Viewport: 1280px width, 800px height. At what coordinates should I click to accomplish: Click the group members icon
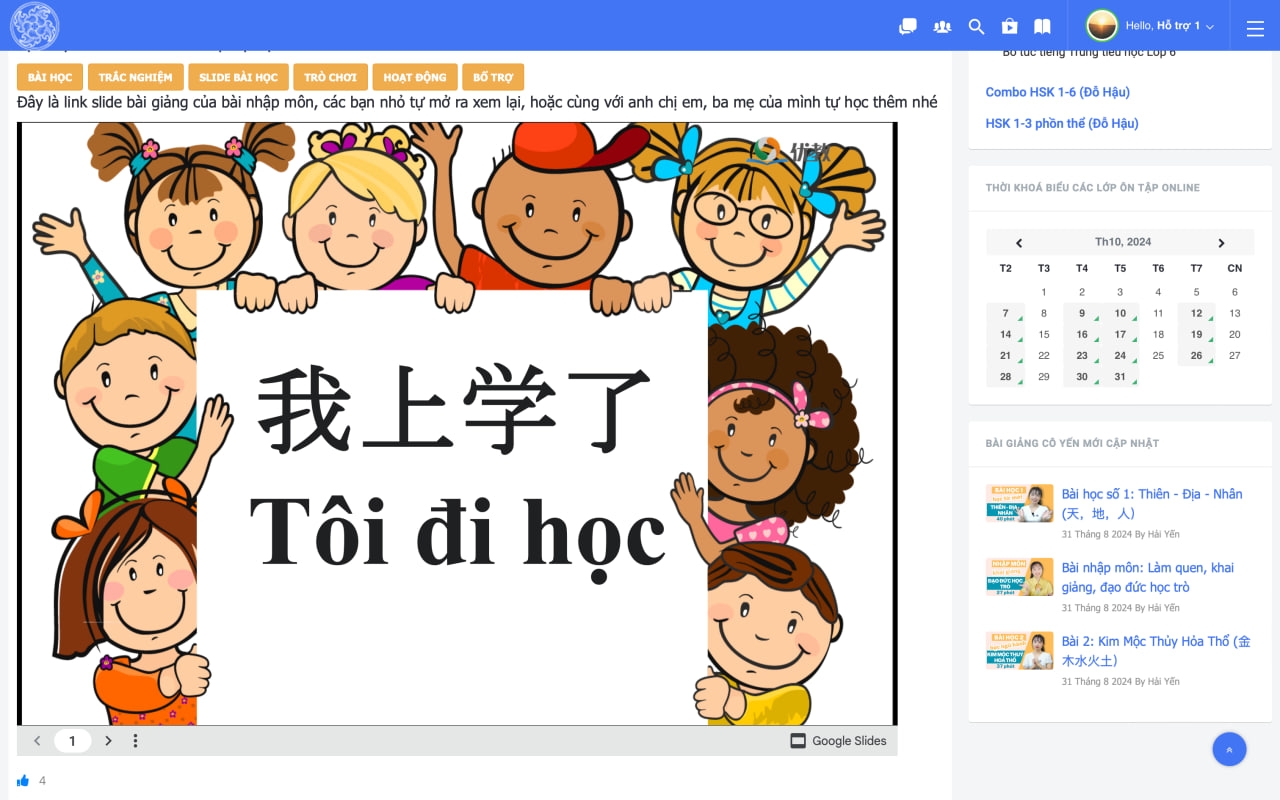(942, 27)
